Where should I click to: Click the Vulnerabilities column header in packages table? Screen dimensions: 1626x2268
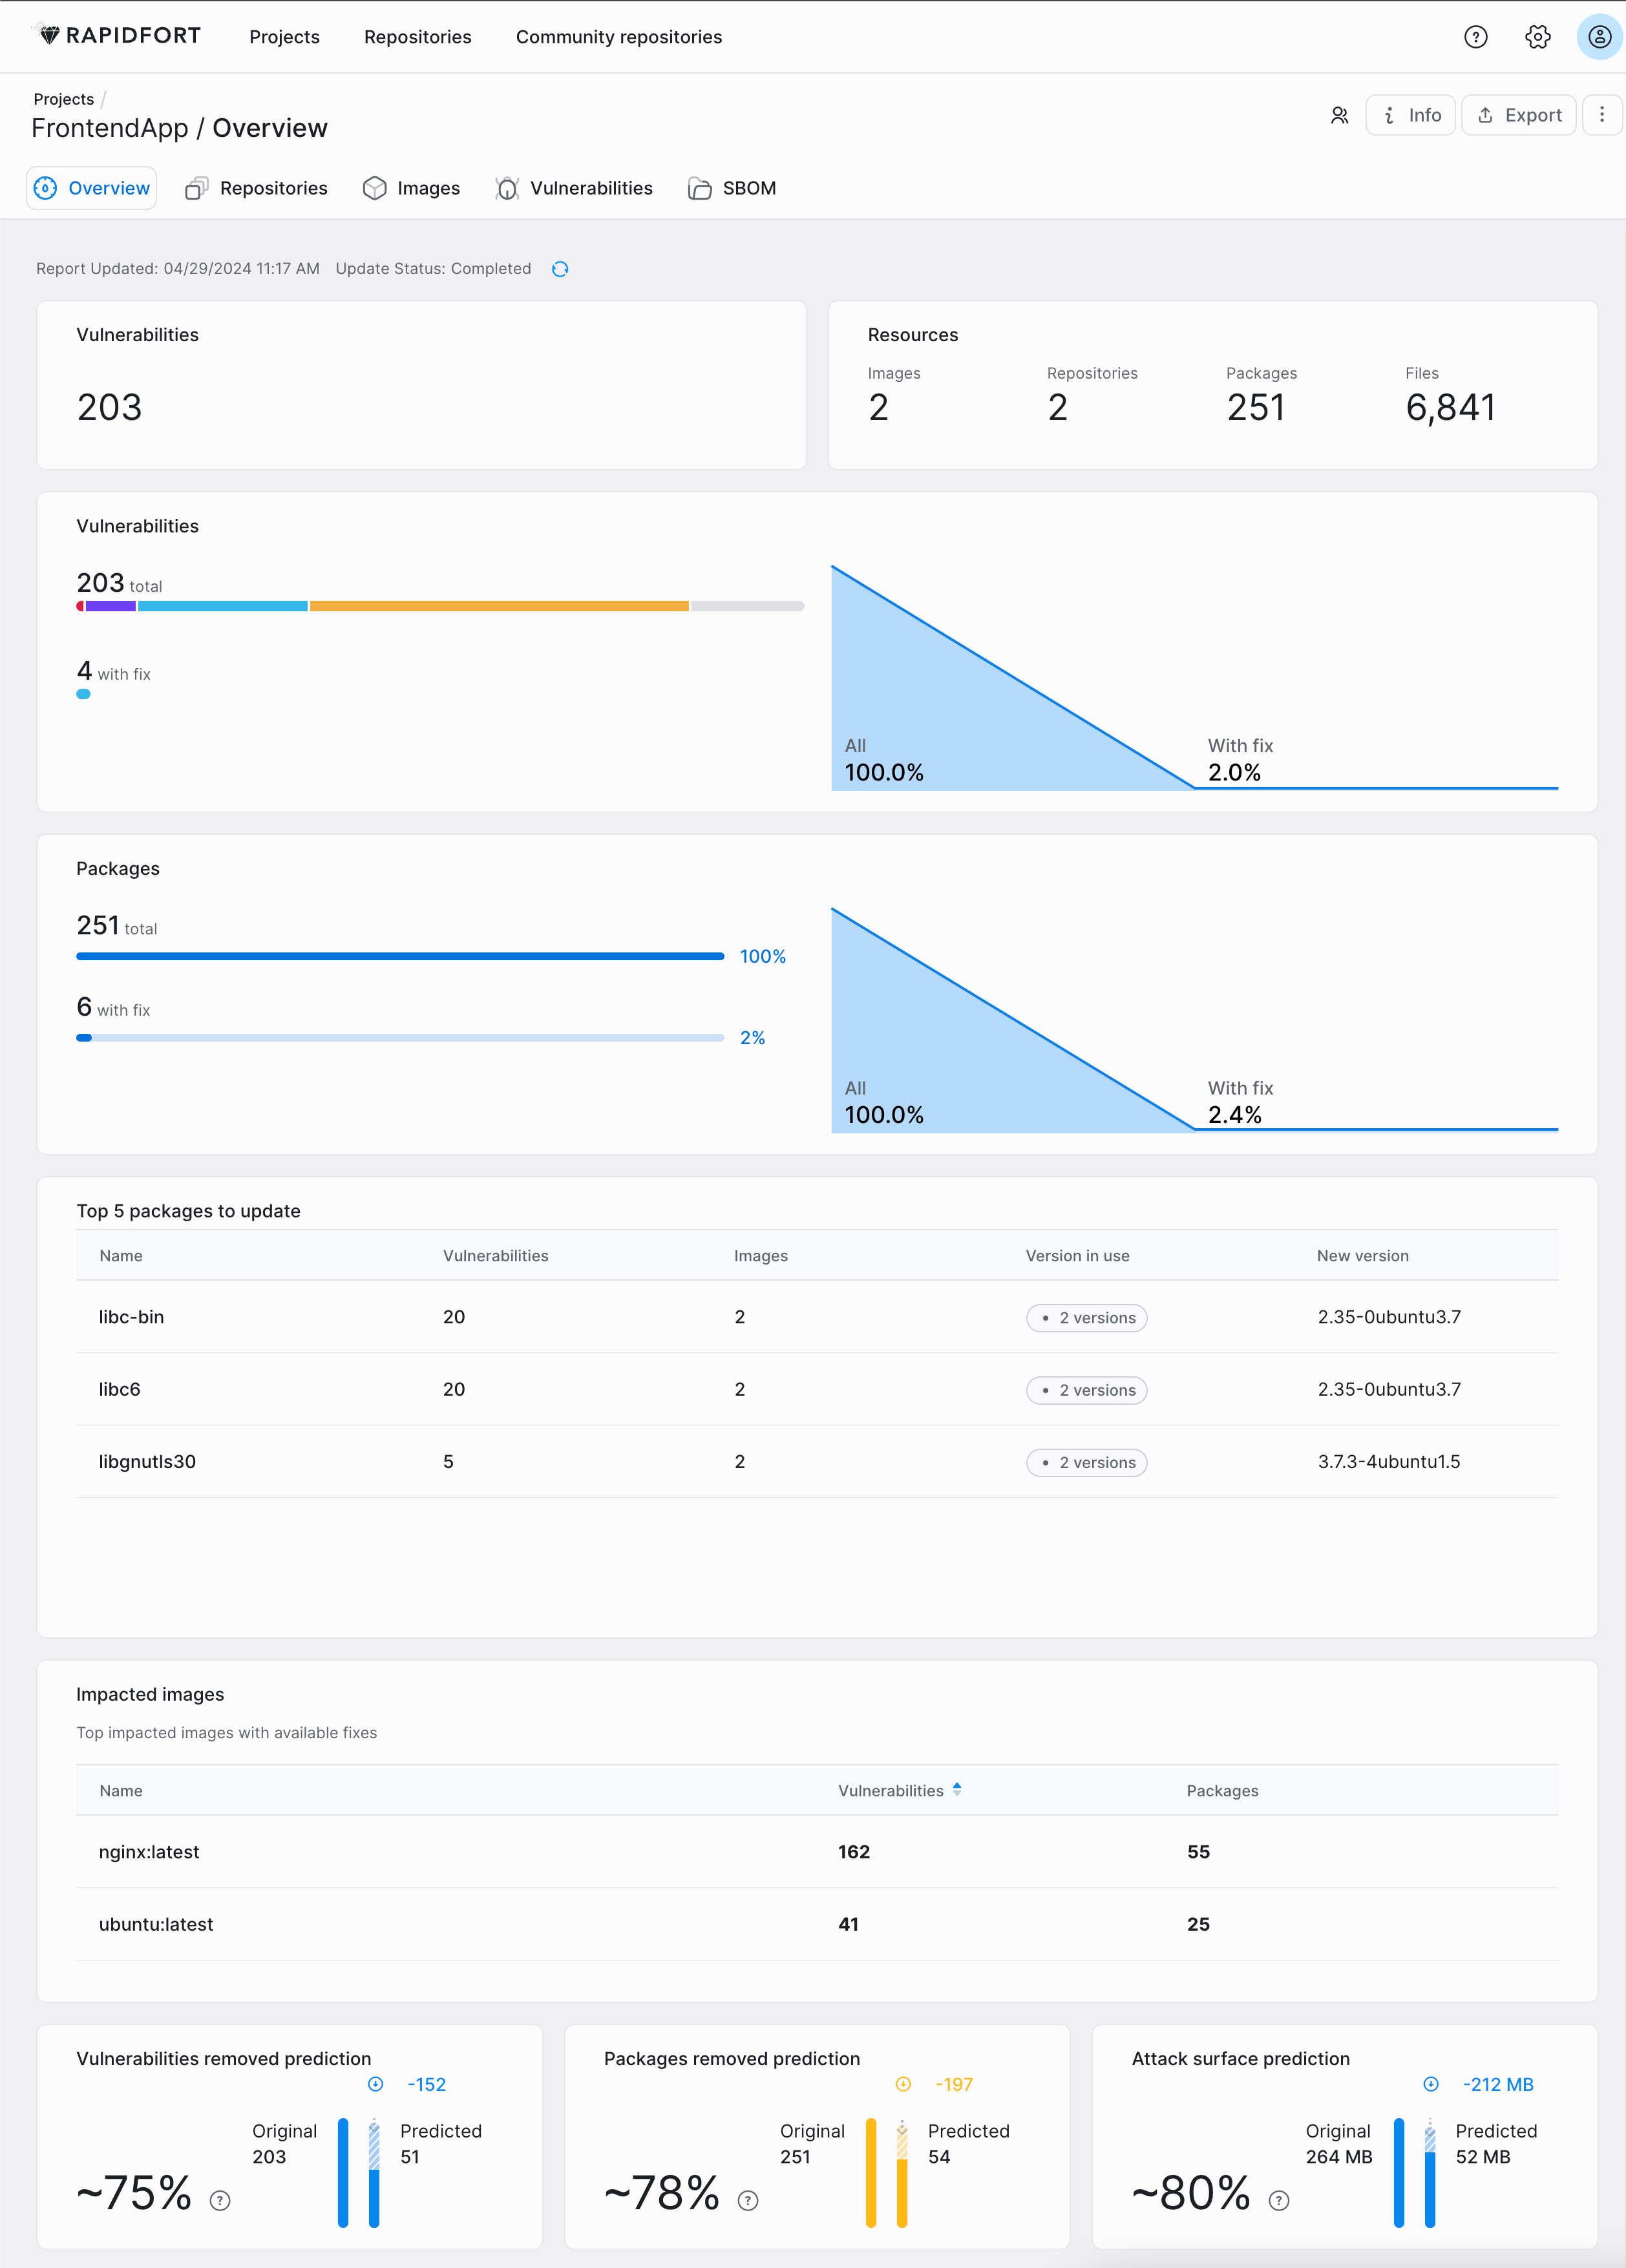coord(495,1256)
